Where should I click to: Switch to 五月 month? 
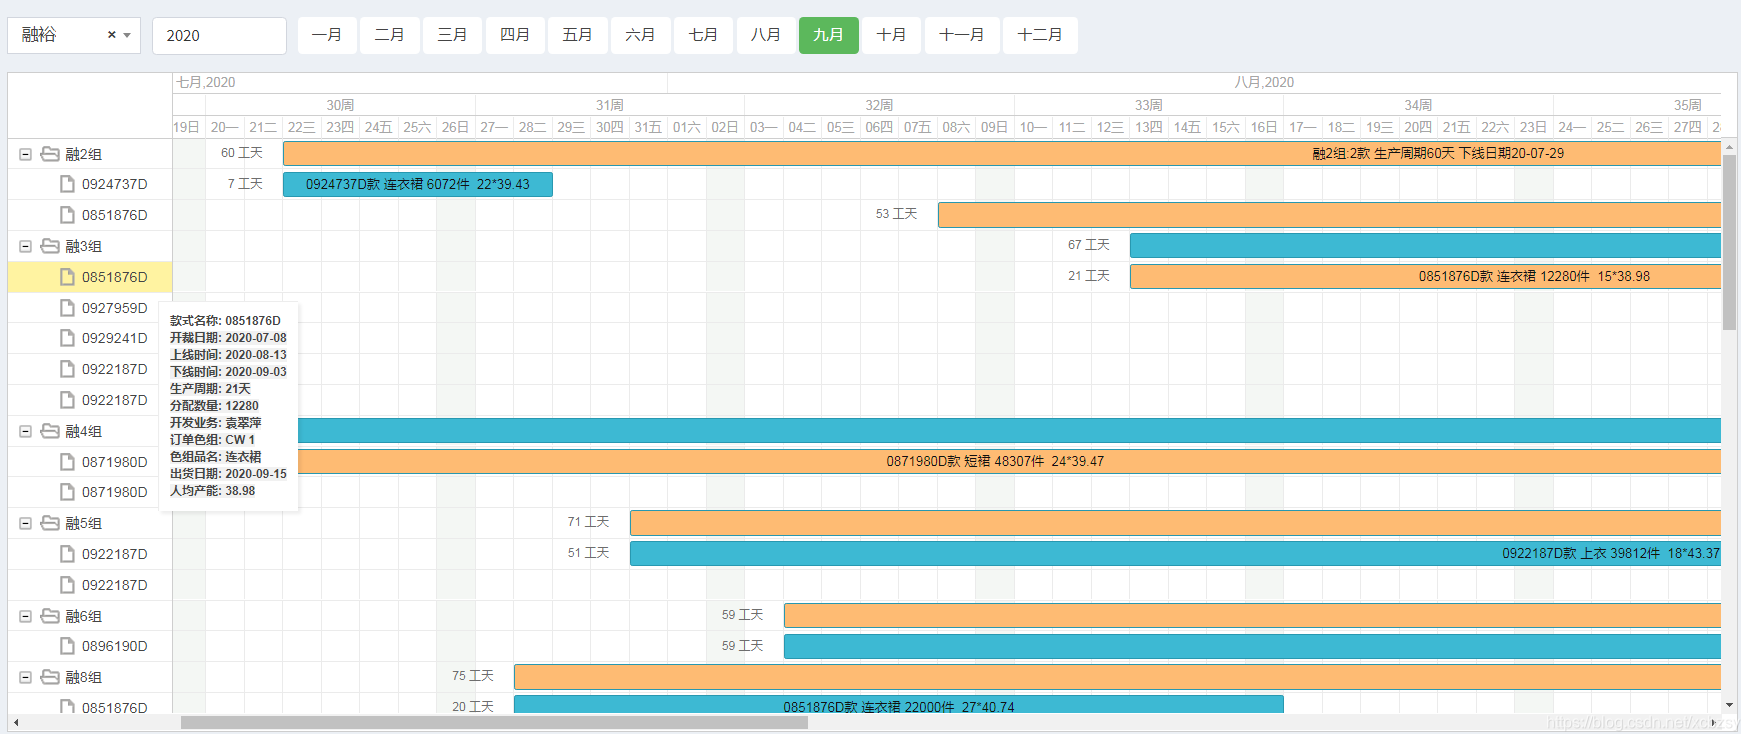[578, 35]
